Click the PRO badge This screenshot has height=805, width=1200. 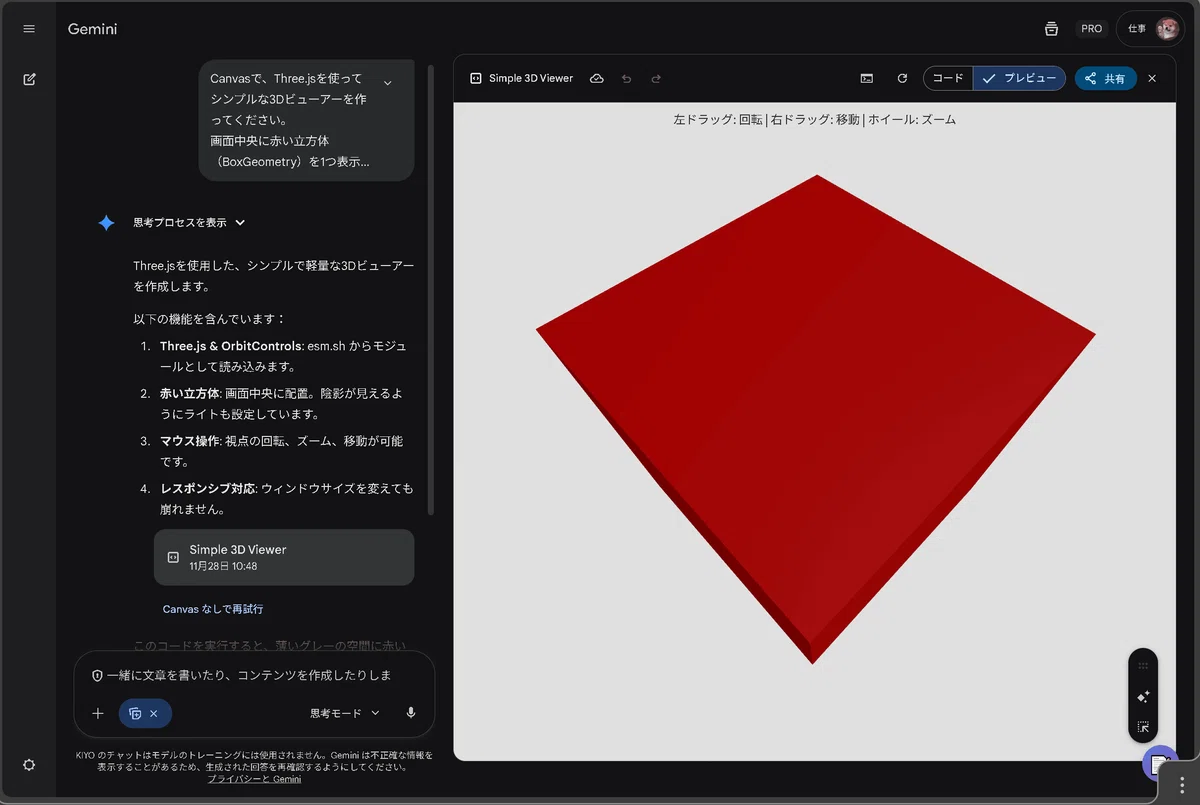(1092, 29)
